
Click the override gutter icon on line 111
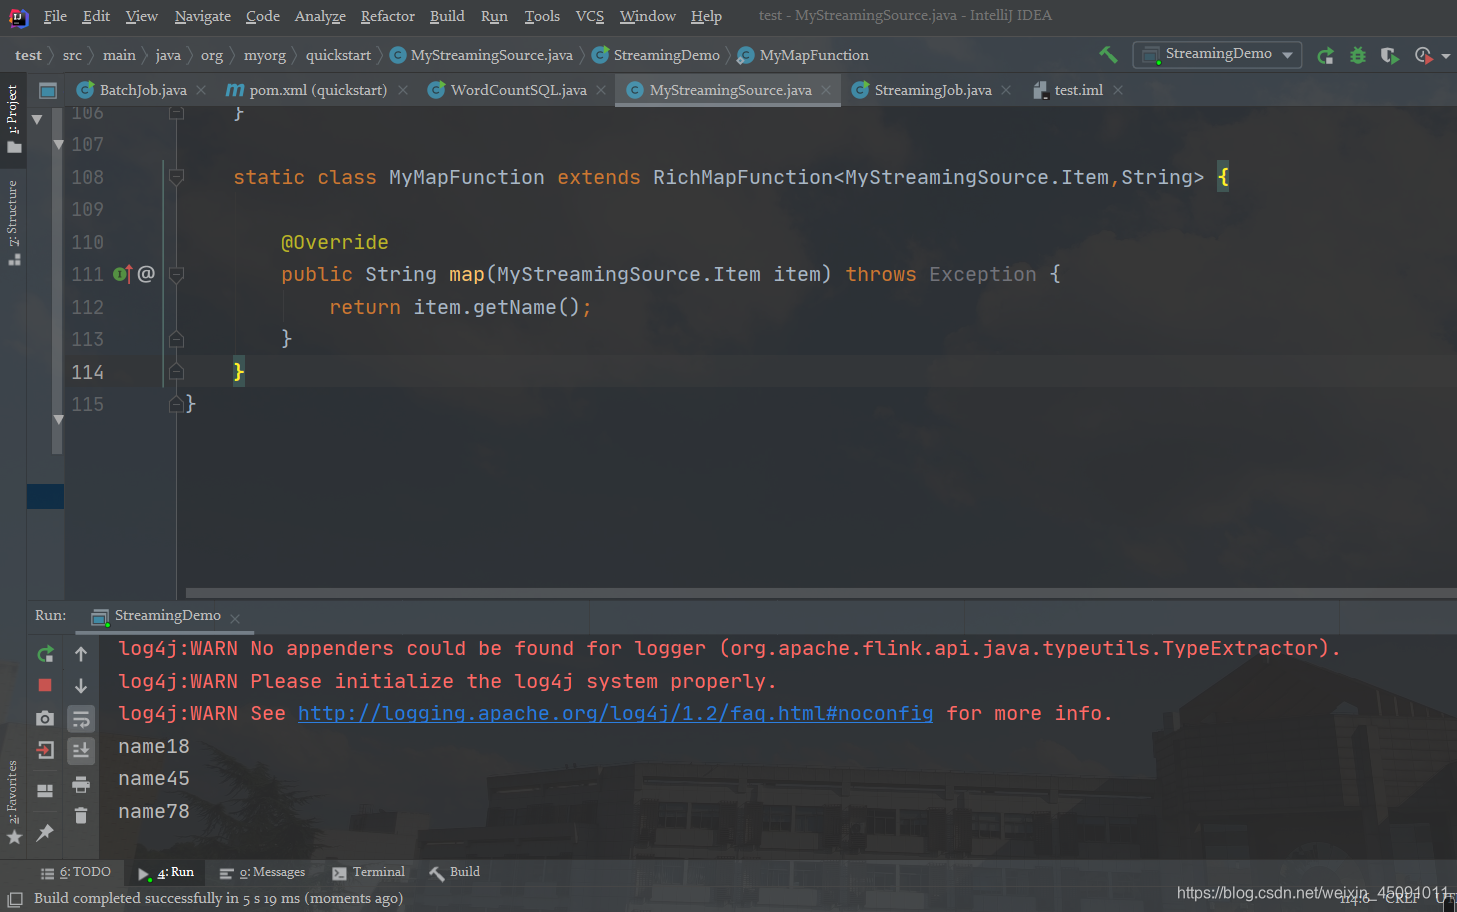pos(122,274)
